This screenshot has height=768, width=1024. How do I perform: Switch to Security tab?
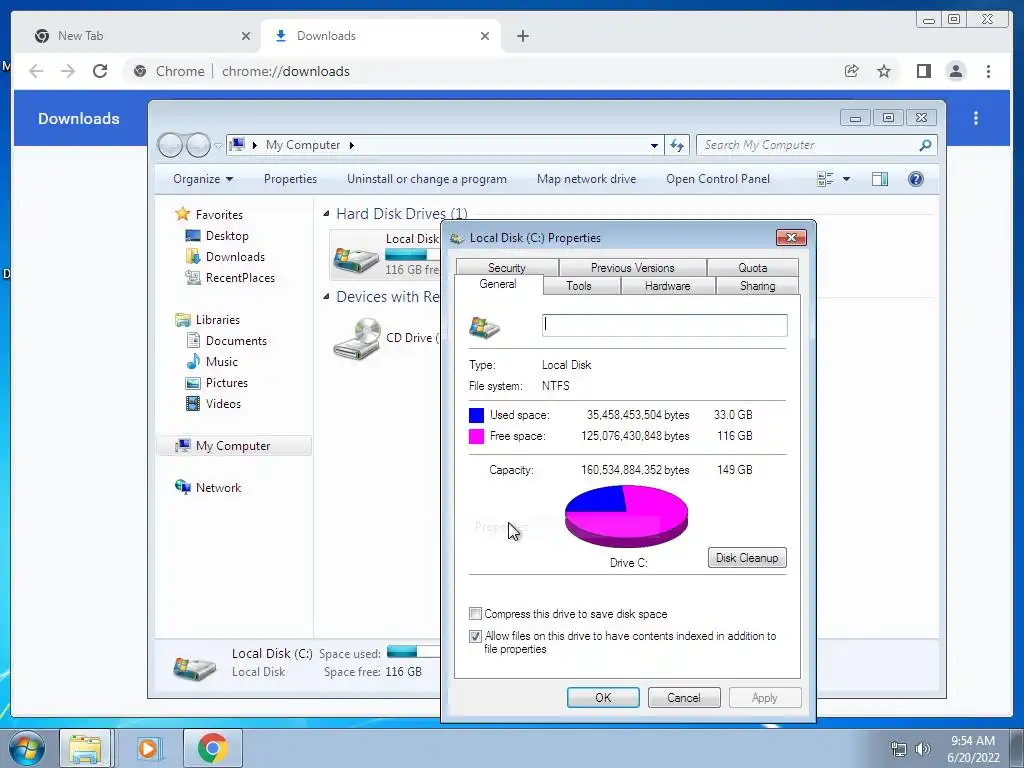[x=507, y=268]
